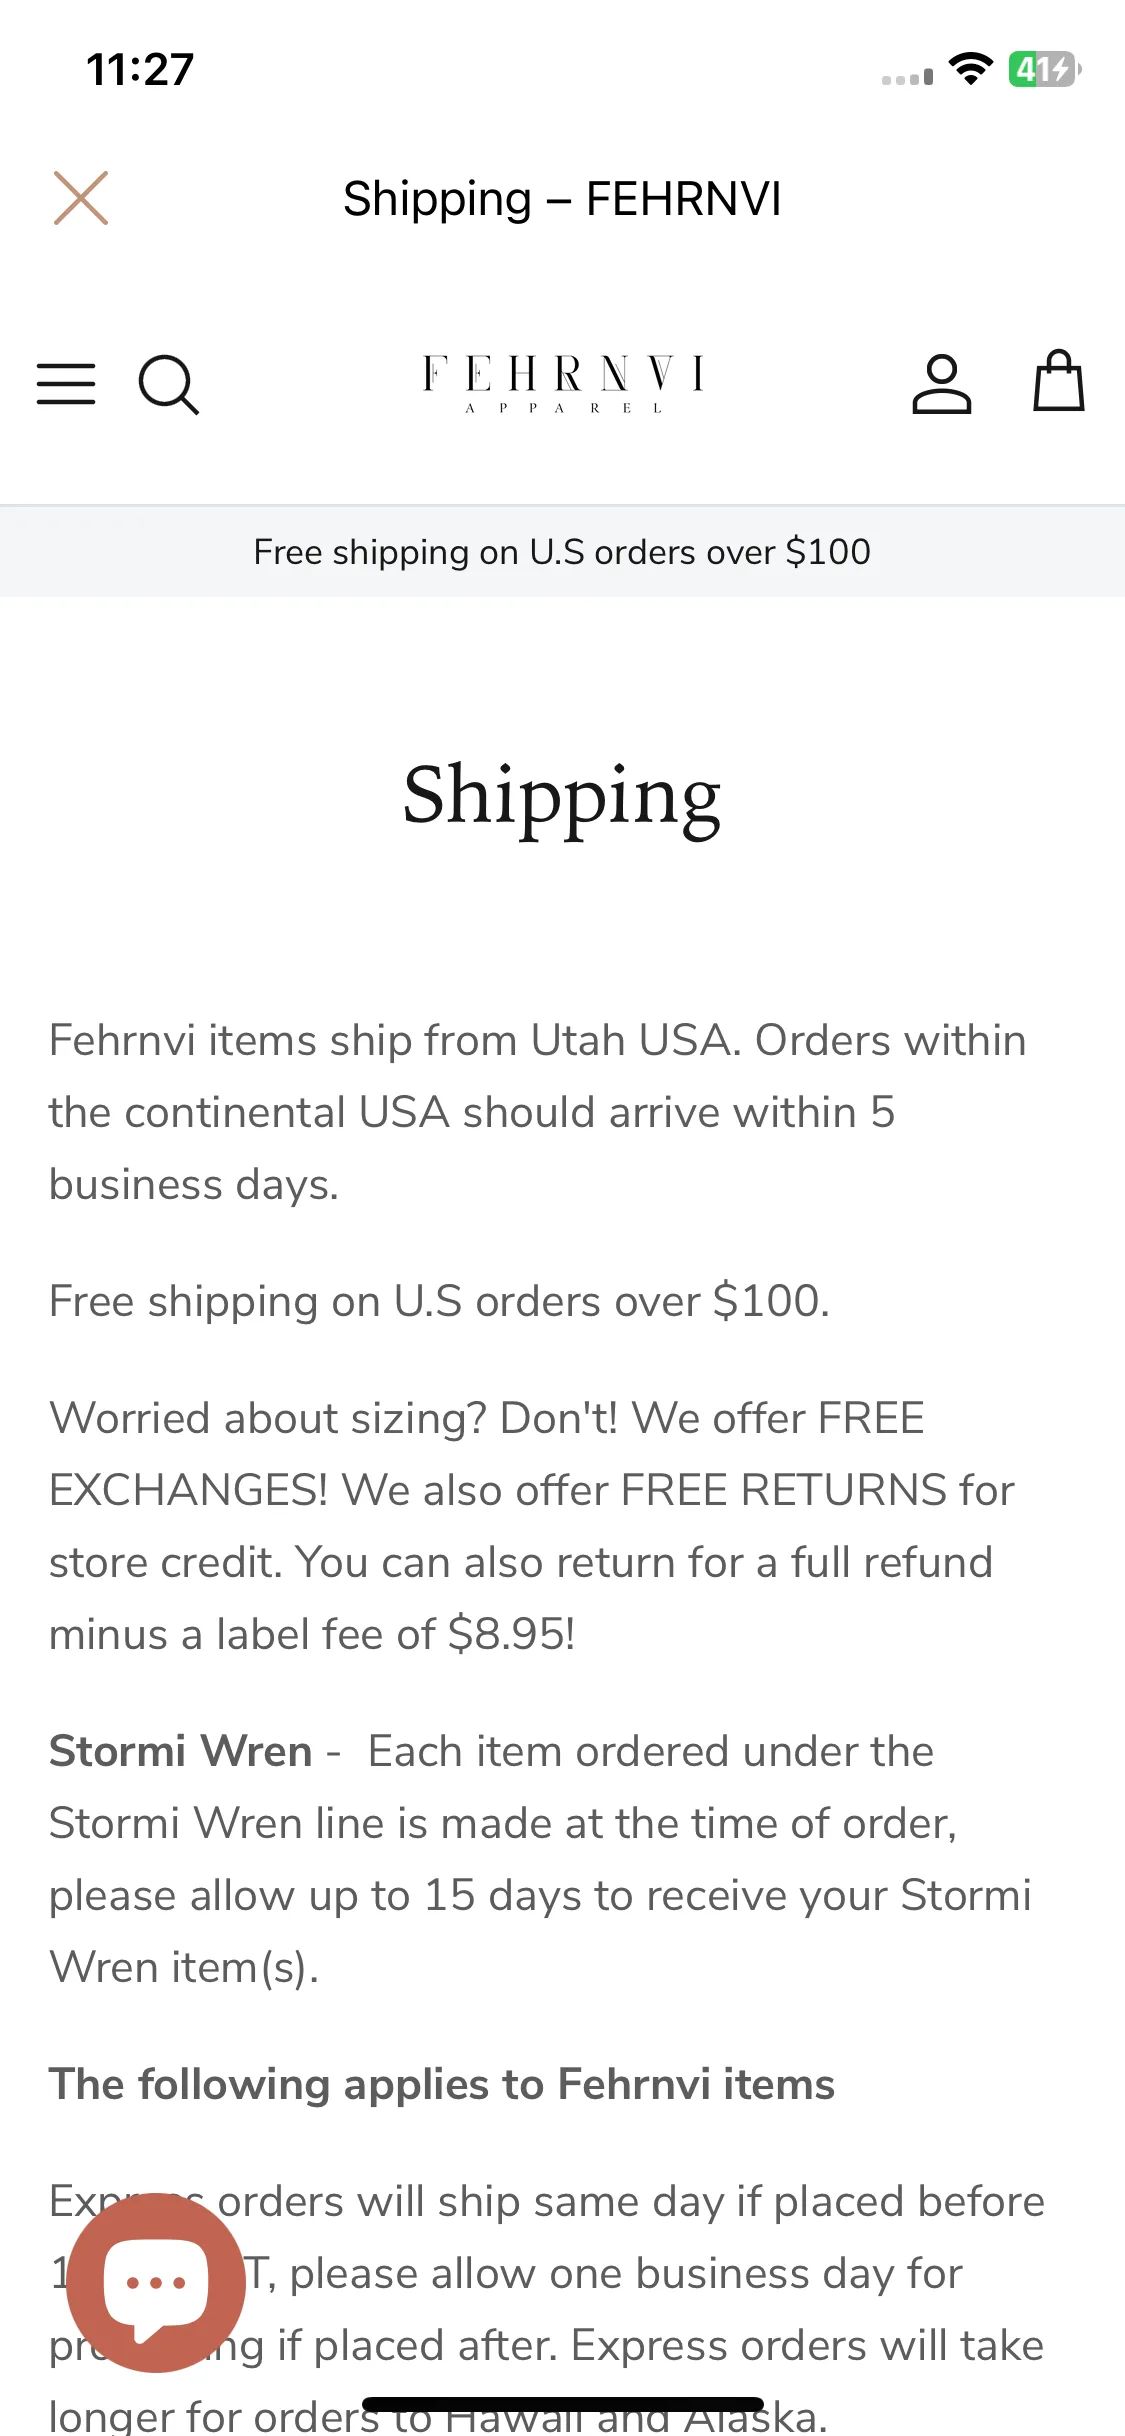Click the large Shipping heading
Image resolution: width=1125 pixels, height=2436 pixels.
pos(562,795)
